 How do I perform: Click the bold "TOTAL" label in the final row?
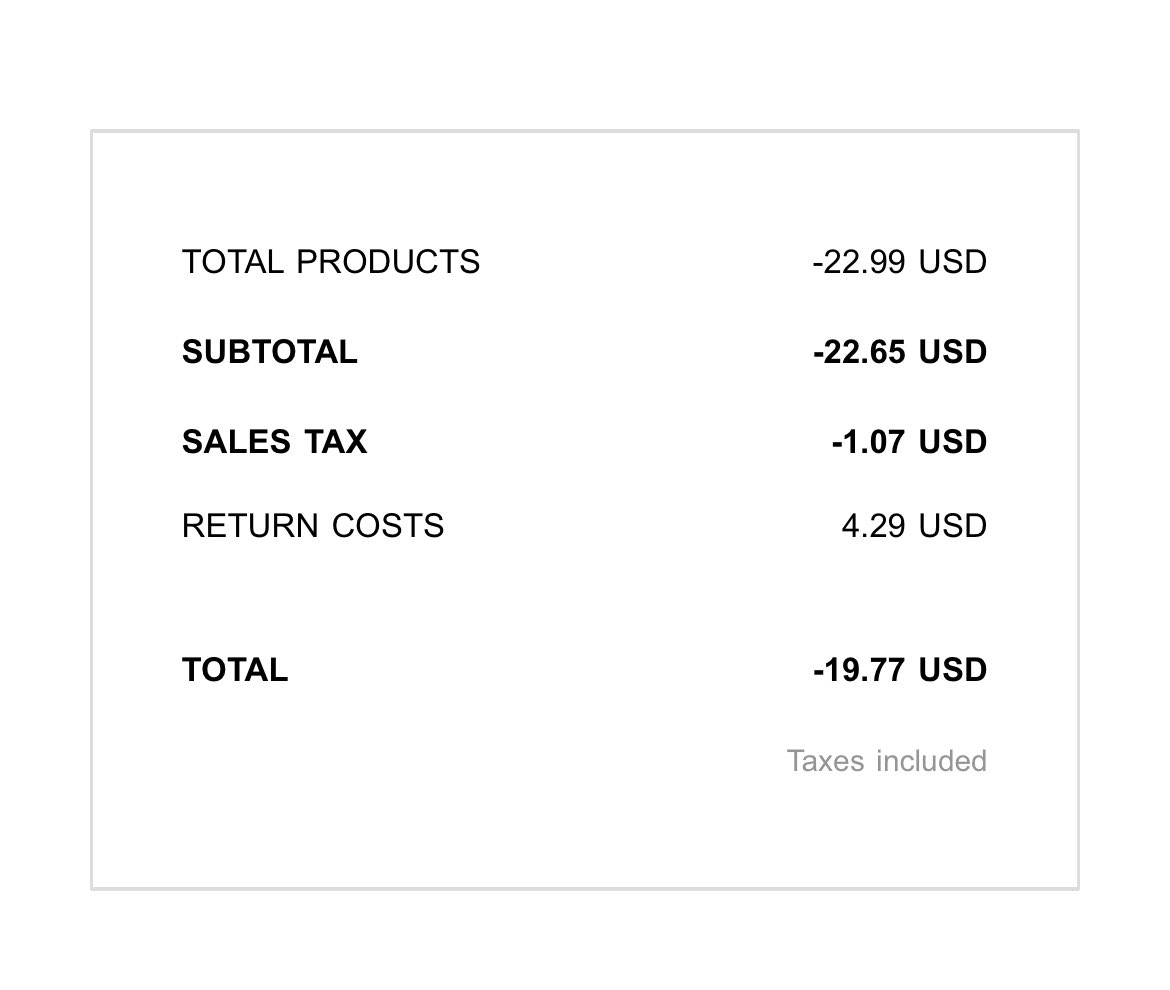click(x=234, y=670)
